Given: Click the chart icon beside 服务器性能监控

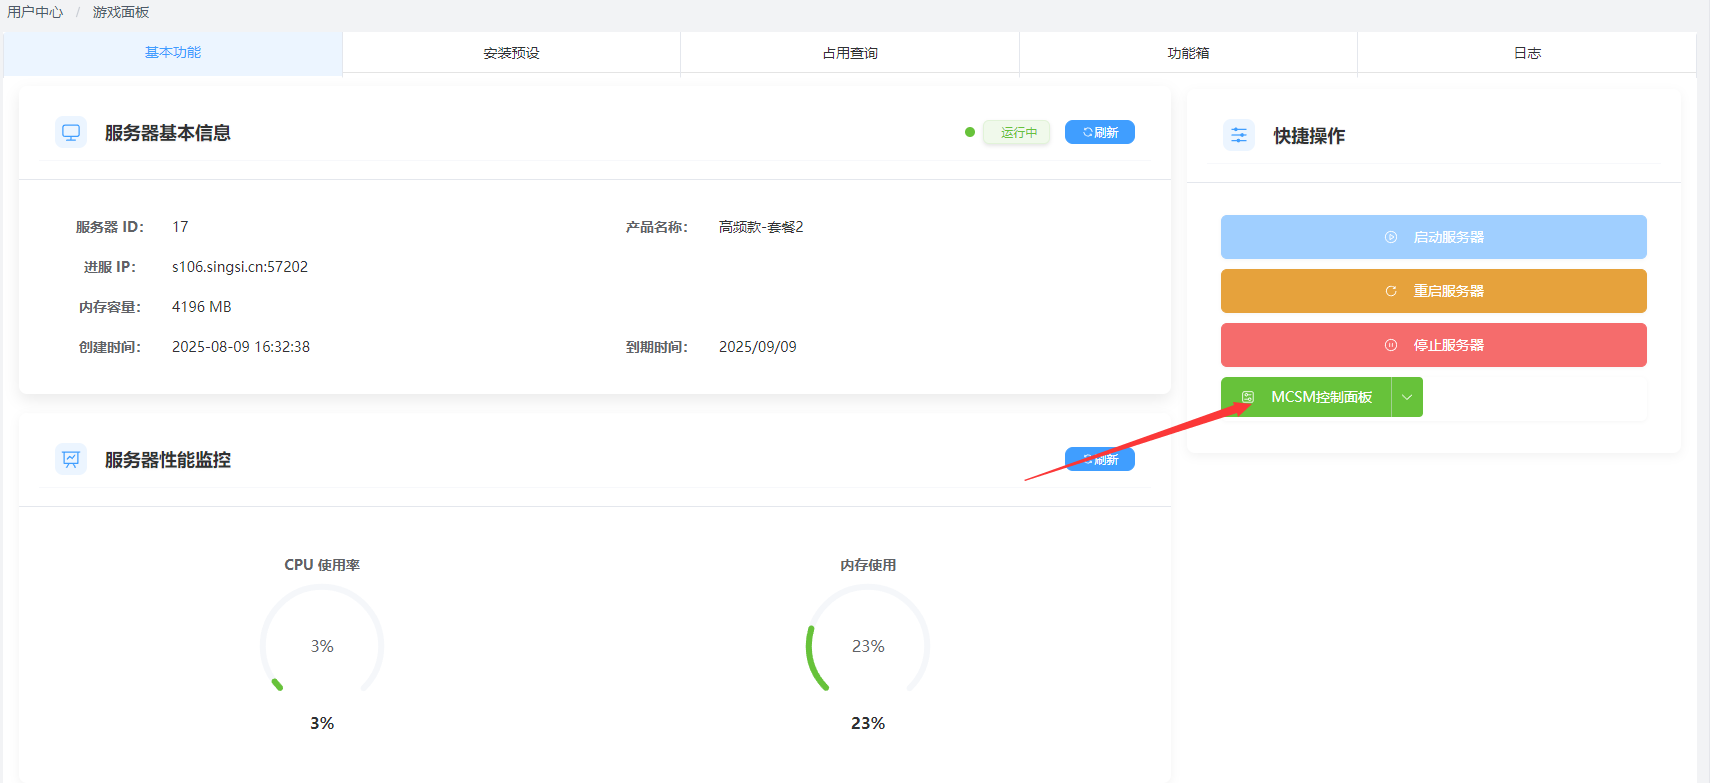Looking at the screenshot, I should [x=71, y=459].
